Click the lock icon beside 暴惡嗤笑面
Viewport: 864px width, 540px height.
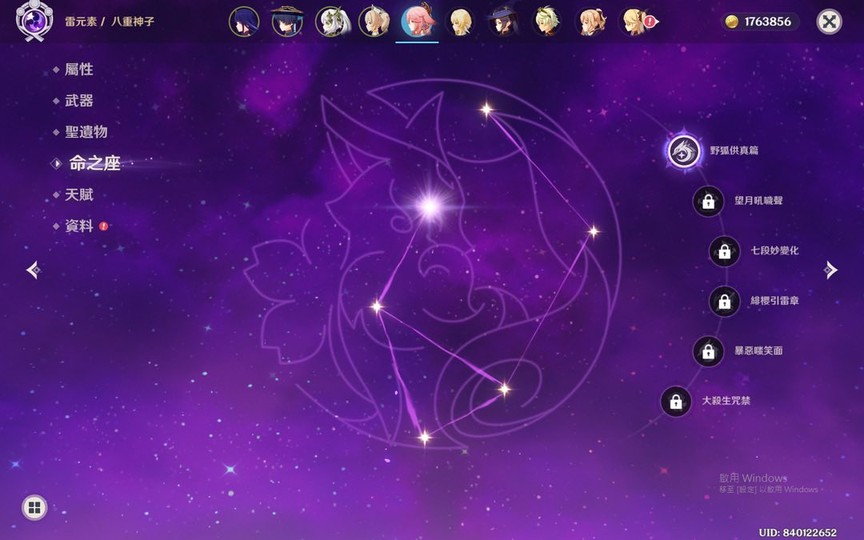pos(708,351)
